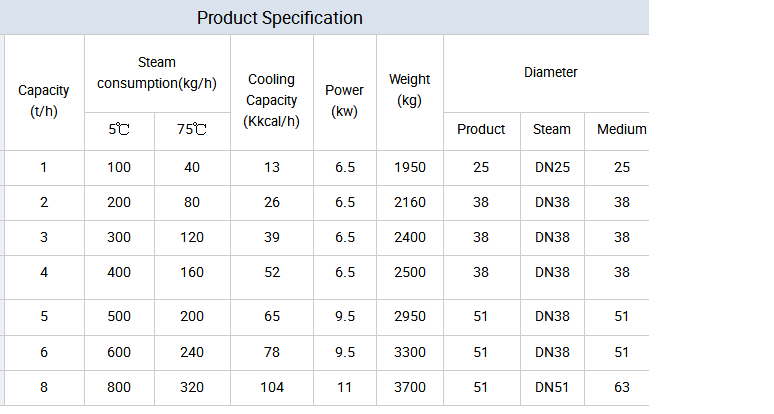This screenshot has width=774, height=414.
Task: Click the cooling capacity cell 104
Action: [x=272, y=387]
